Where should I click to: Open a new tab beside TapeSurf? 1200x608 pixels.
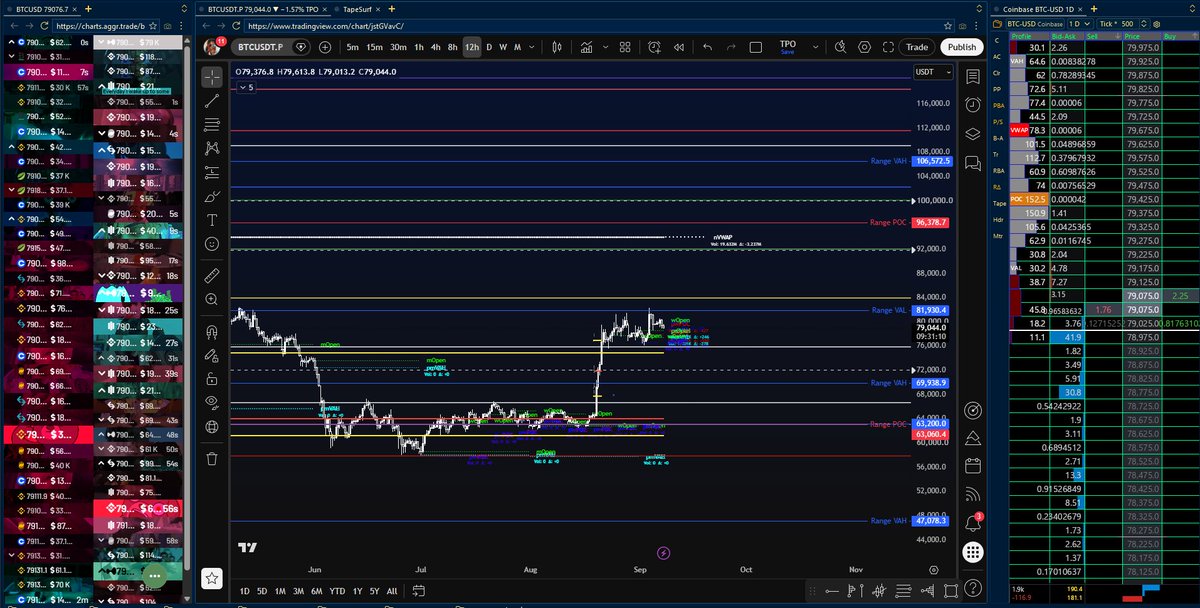tap(392, 9)
